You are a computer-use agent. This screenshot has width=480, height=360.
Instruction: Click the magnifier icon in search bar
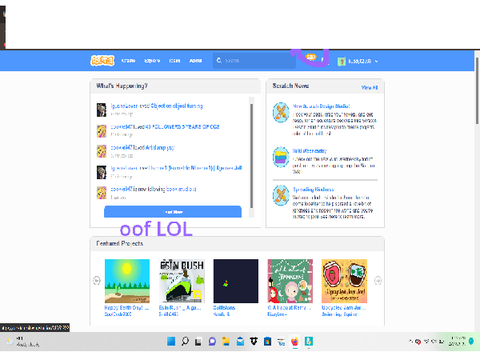click(219, 60)
